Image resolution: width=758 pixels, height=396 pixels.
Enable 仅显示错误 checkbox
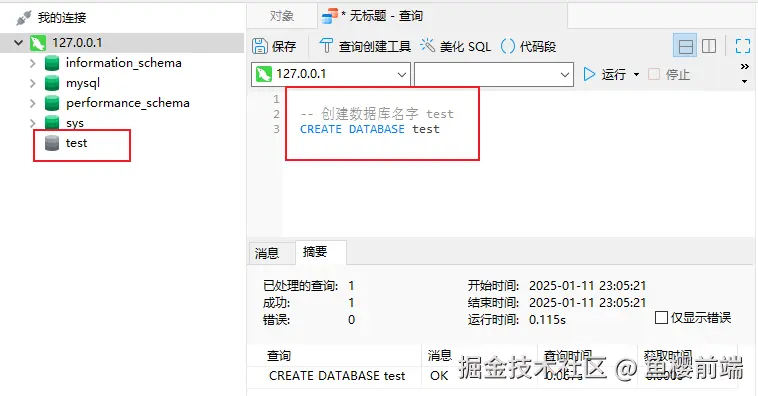pos(661,318)
